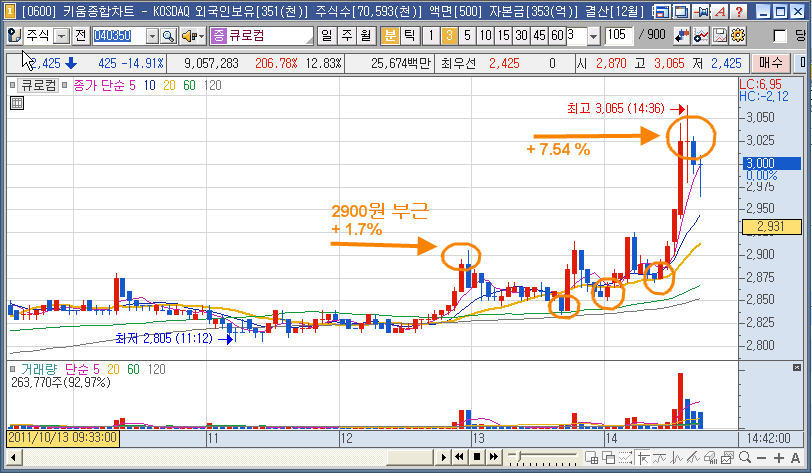Open the help question mark icon
Image resolution: width=812 pixels, height=473 pixels.
point(739,11)
